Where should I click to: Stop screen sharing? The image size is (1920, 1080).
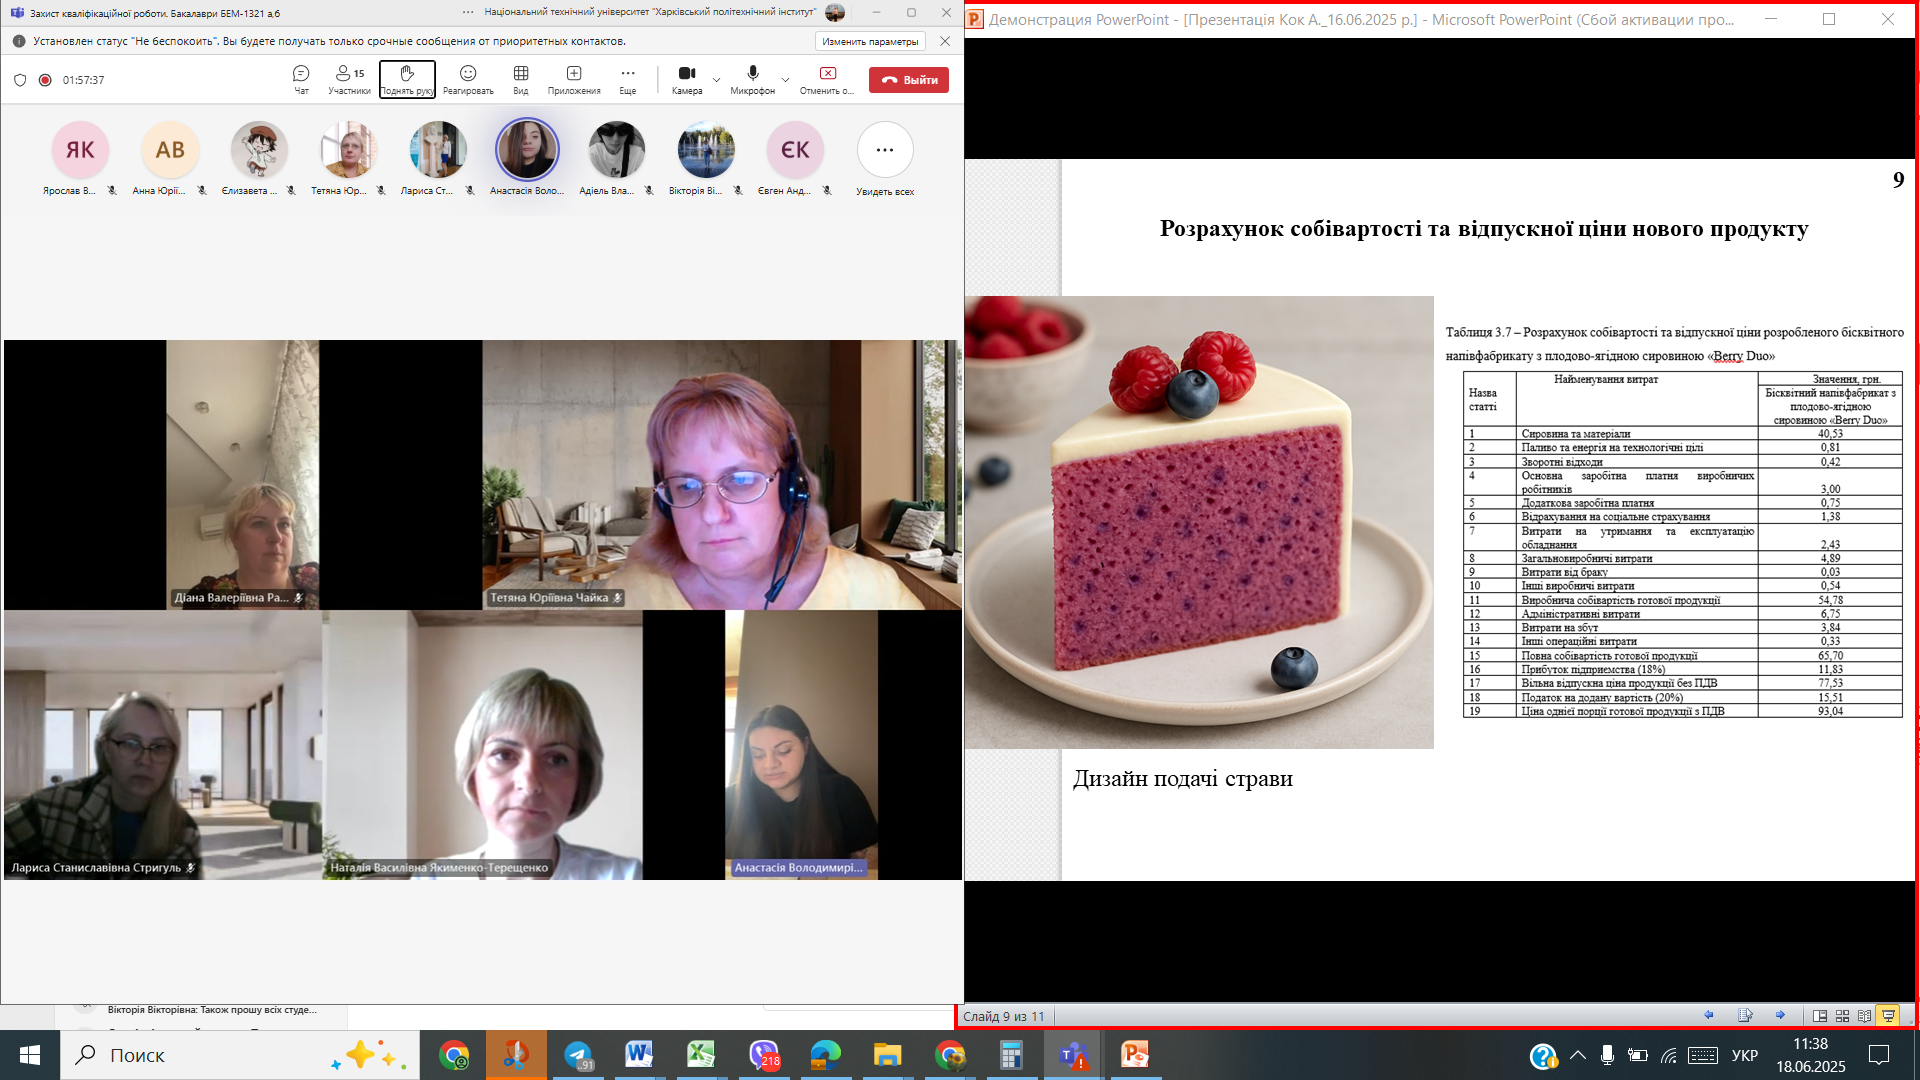point(827,79)
